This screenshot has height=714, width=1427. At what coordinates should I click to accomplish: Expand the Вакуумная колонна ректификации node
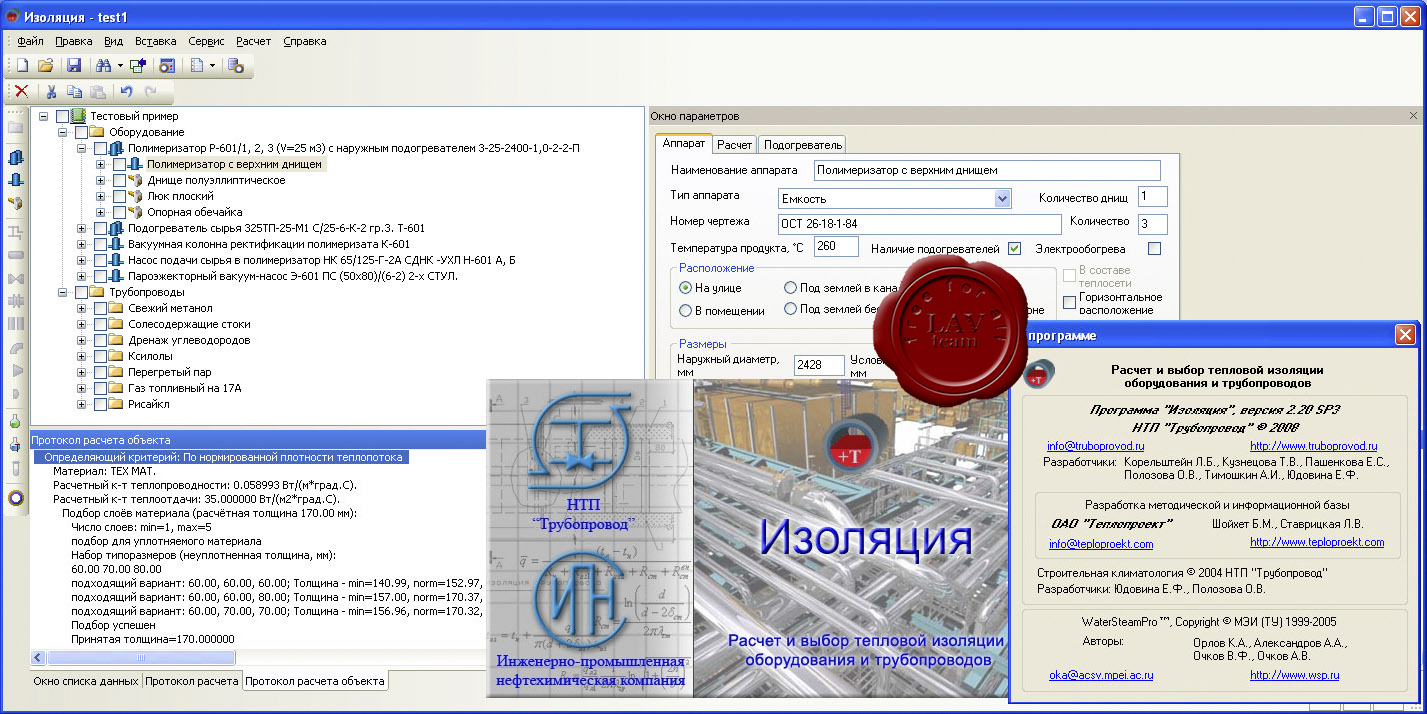[x=82, y=244]
